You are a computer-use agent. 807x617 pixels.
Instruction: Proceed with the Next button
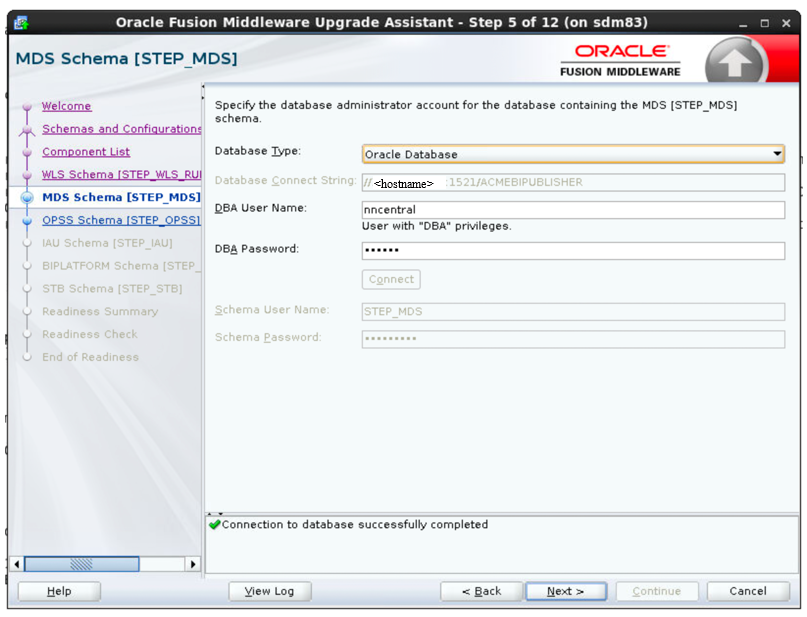point(566,591)
